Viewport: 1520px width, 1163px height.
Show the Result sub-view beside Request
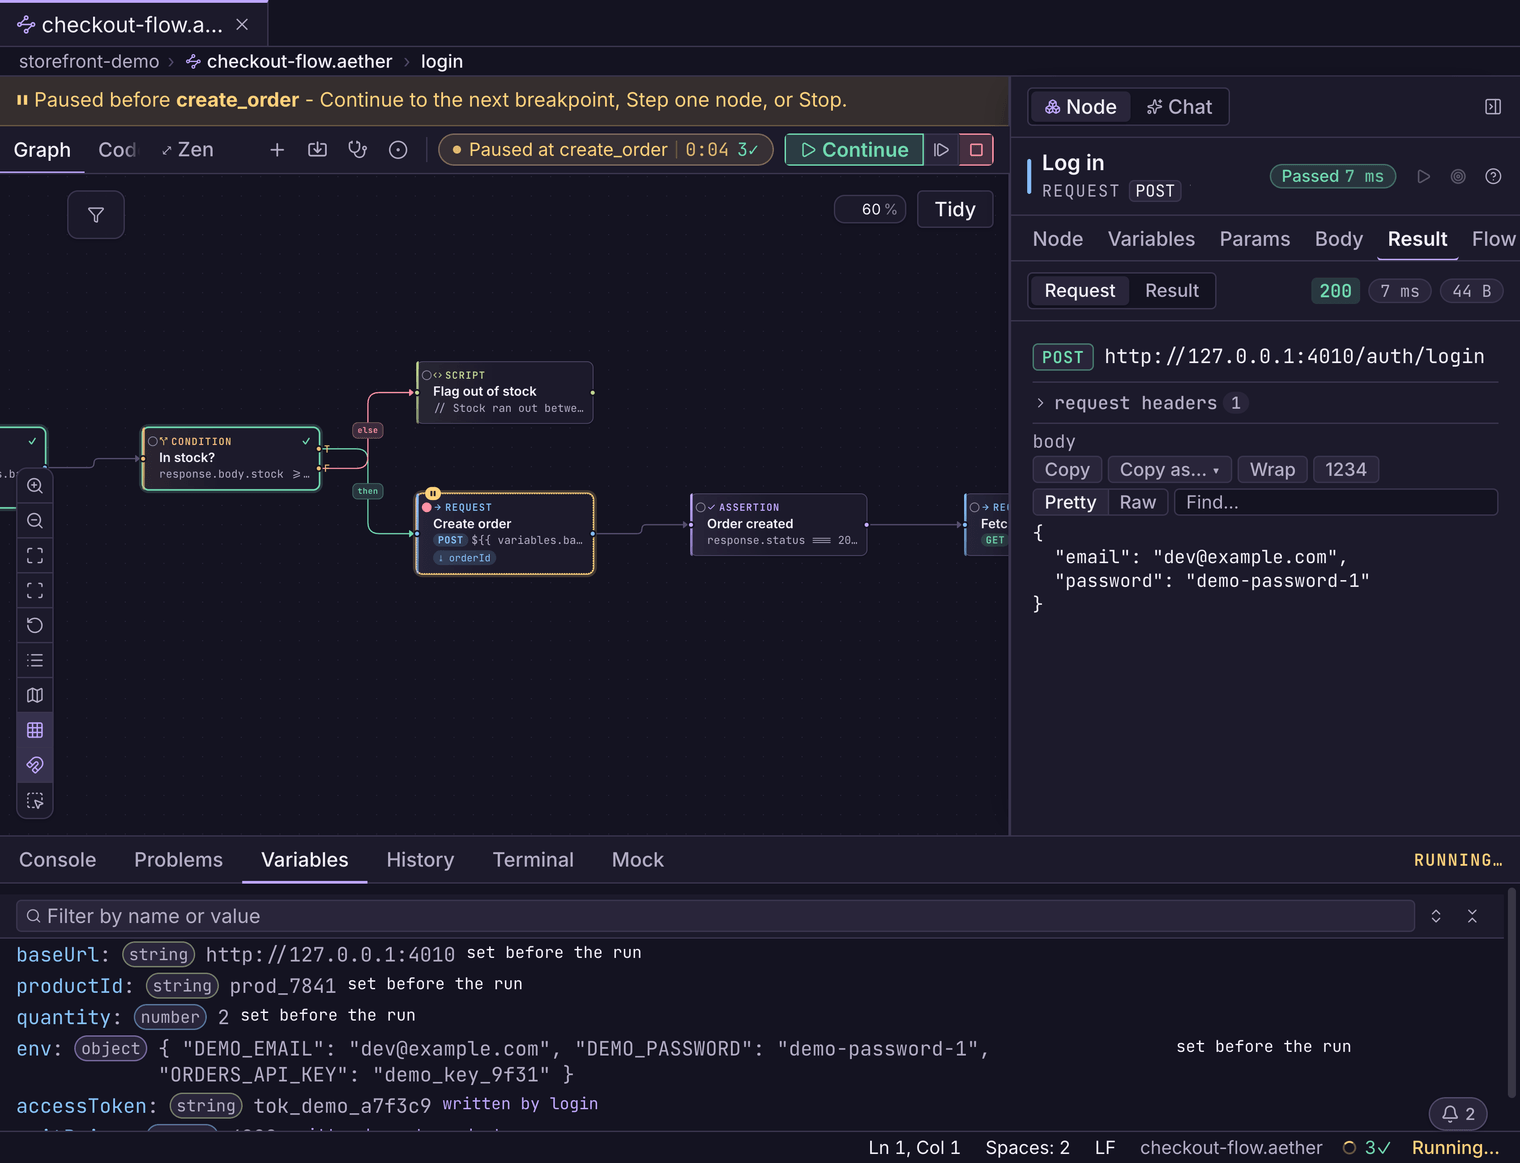[x=1171, y=291]
